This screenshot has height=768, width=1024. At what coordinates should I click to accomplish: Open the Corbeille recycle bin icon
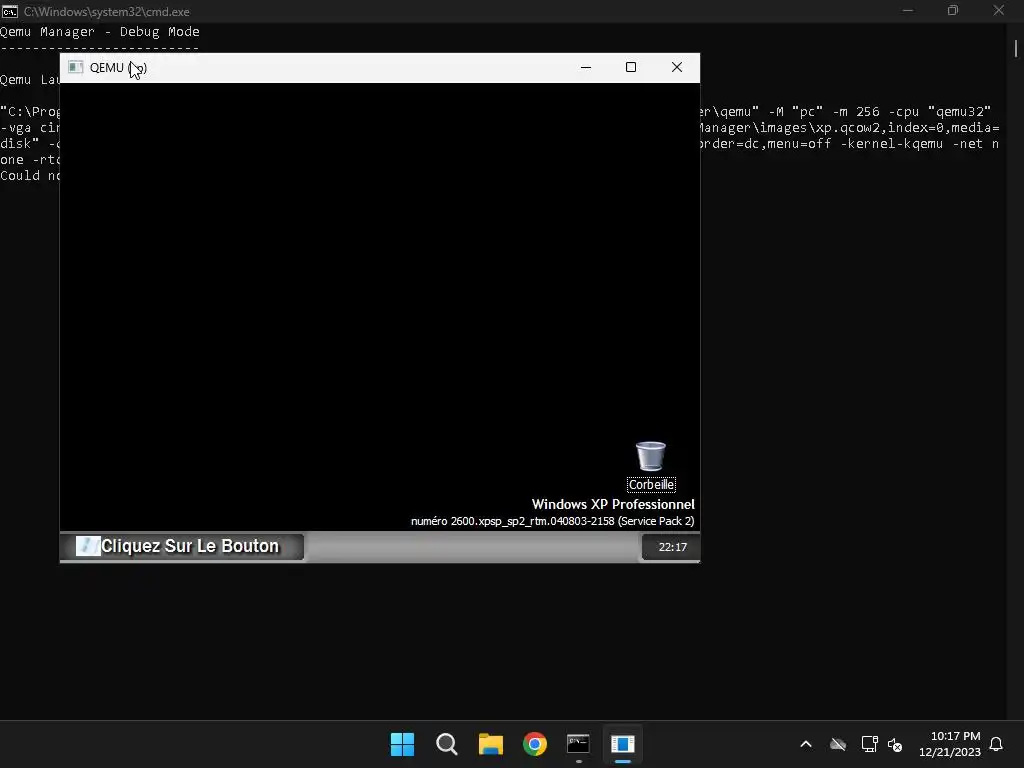pos(650,466)
